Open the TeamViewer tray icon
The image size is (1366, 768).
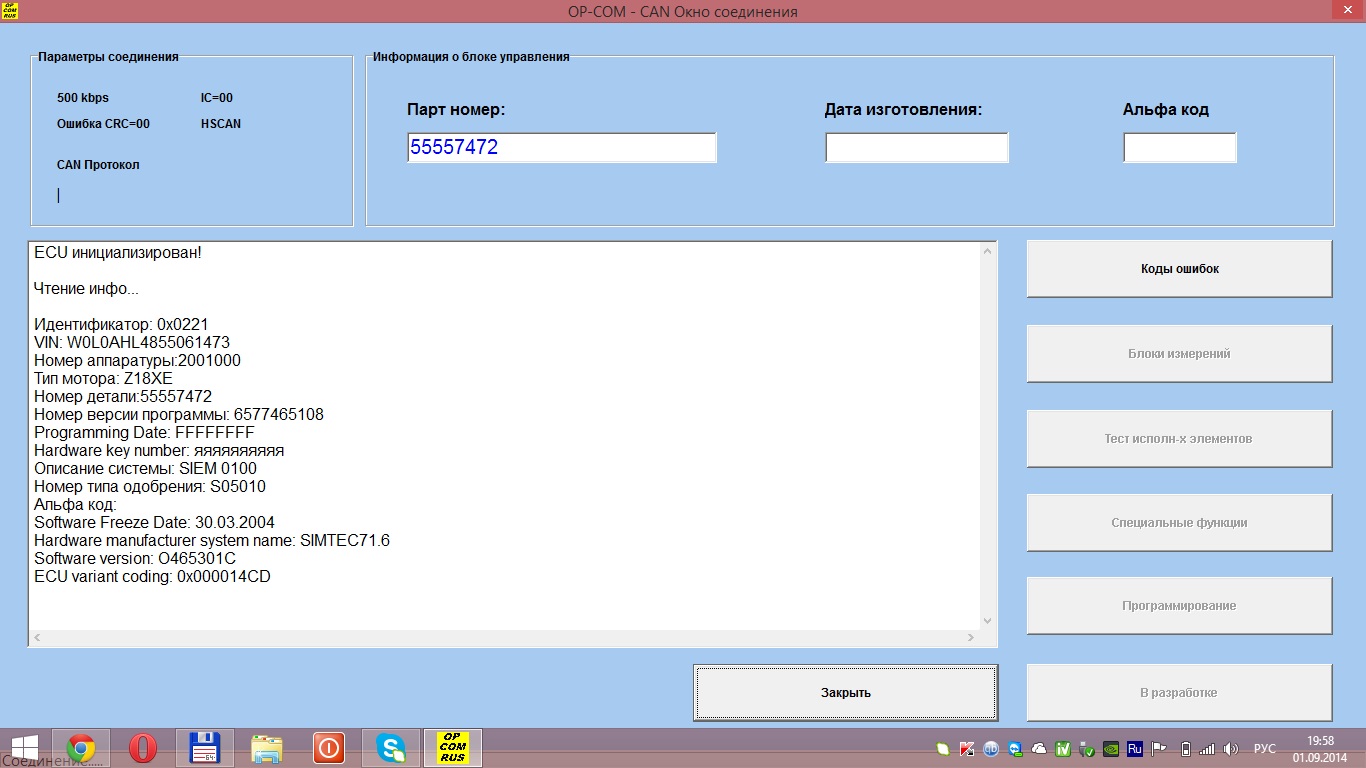click(1015, 748)
